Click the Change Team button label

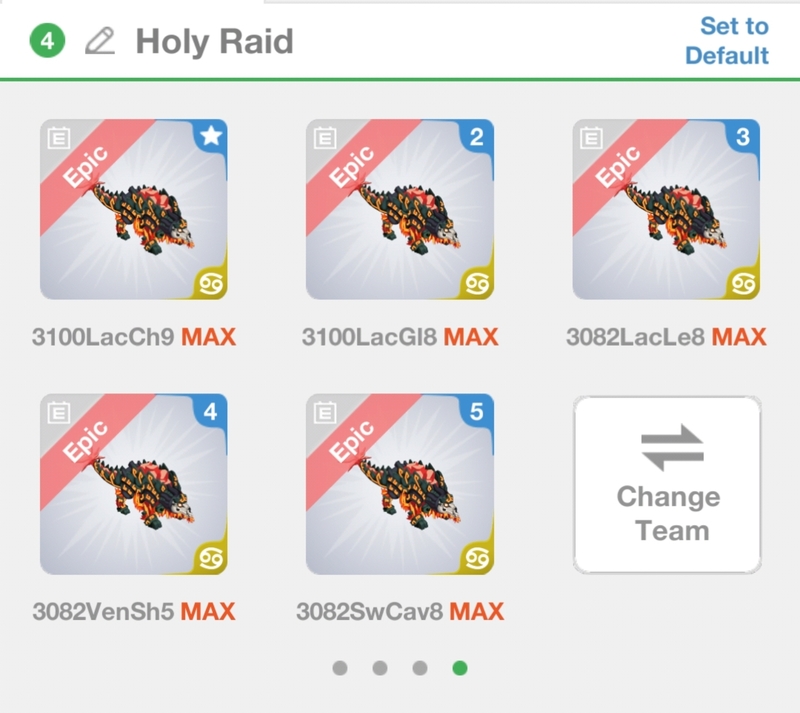668,513
